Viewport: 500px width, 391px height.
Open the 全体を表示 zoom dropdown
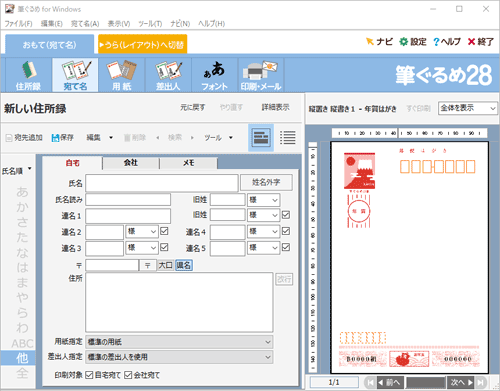pos(467,108)
